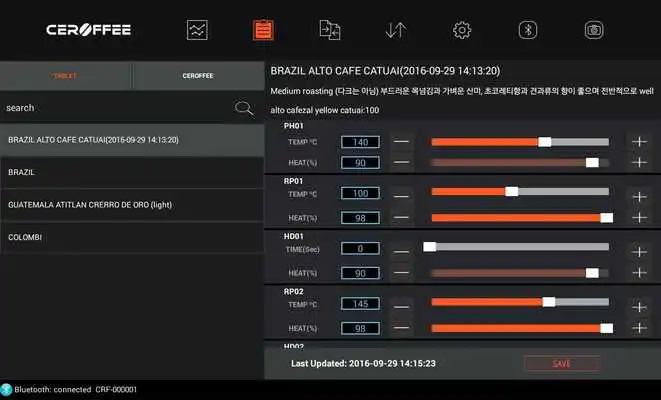Decrease RP02 HEAT(%) with minus button
Screen dimensions: 661x400
coord(401,328)
